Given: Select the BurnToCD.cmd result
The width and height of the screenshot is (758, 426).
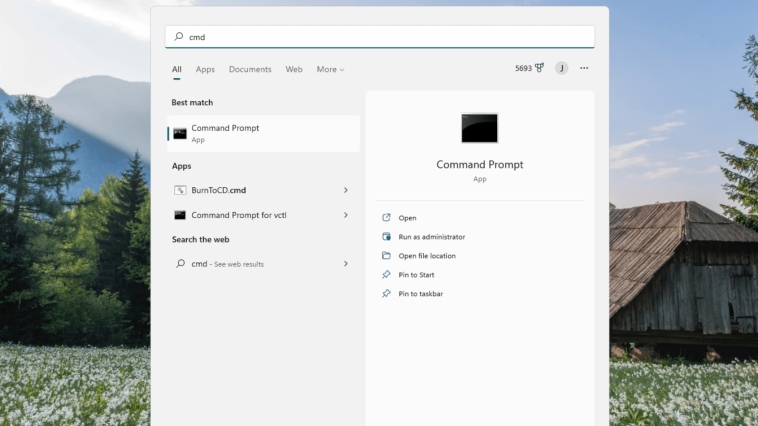Looking at the screenshot, I should pyautogui.click(x=263, y=190).
